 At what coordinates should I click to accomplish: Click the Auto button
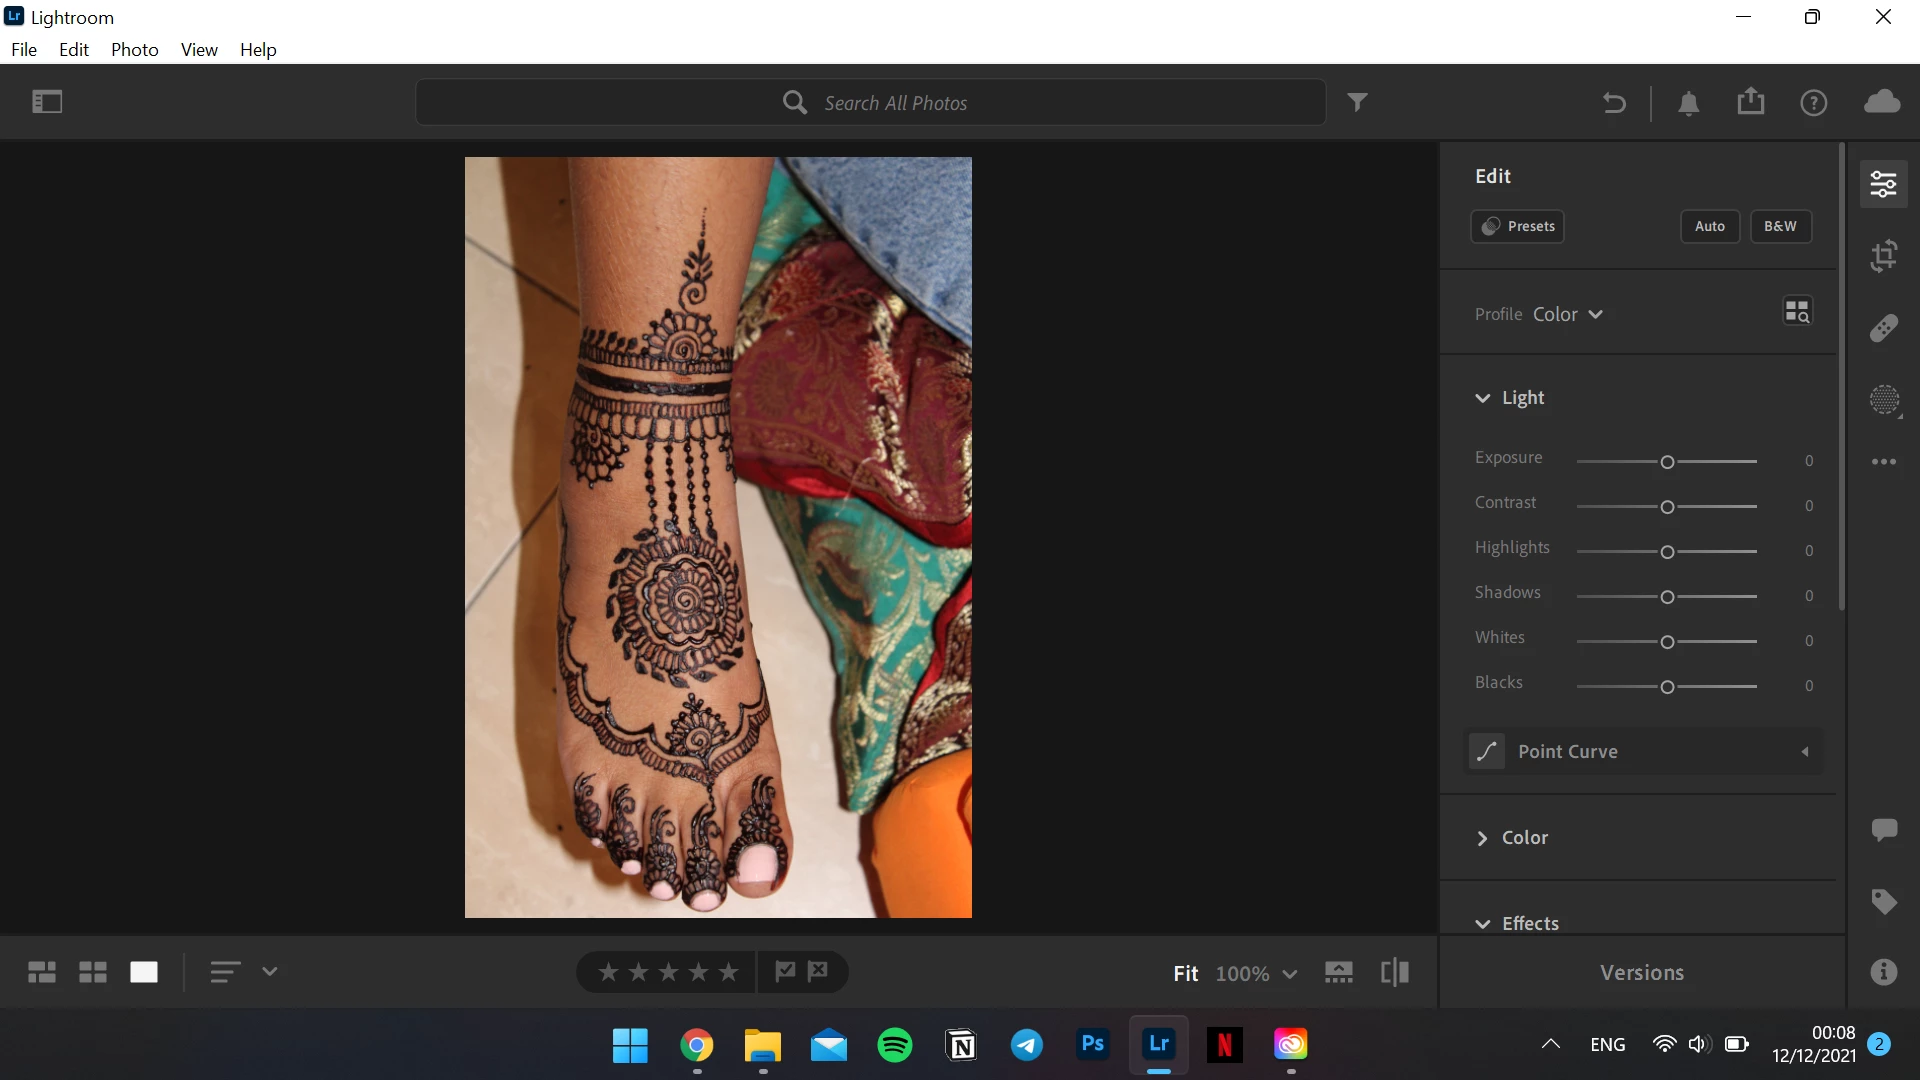click(1709, 226)
